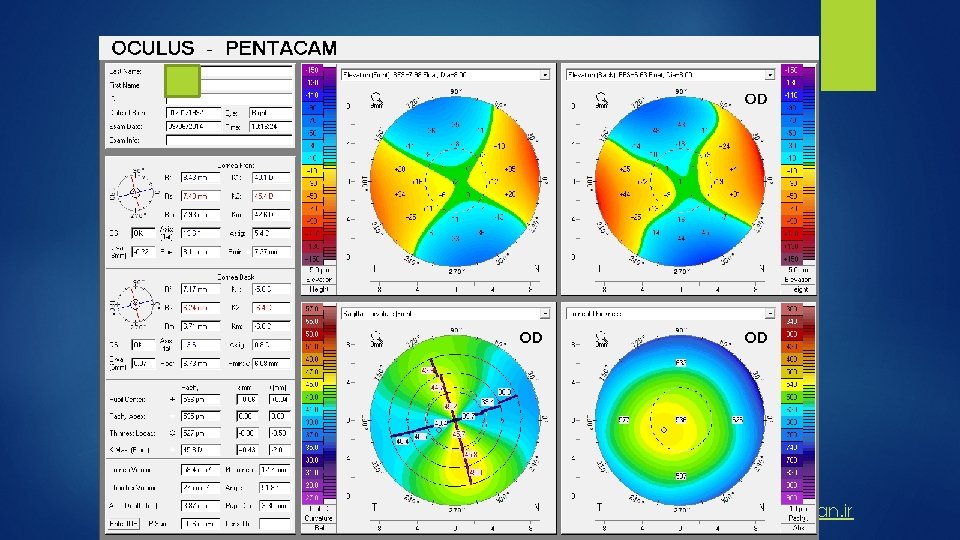Screen dimensions: 960x540
Task: Click Height label under front elevation scale
Action: coord(318,289)
